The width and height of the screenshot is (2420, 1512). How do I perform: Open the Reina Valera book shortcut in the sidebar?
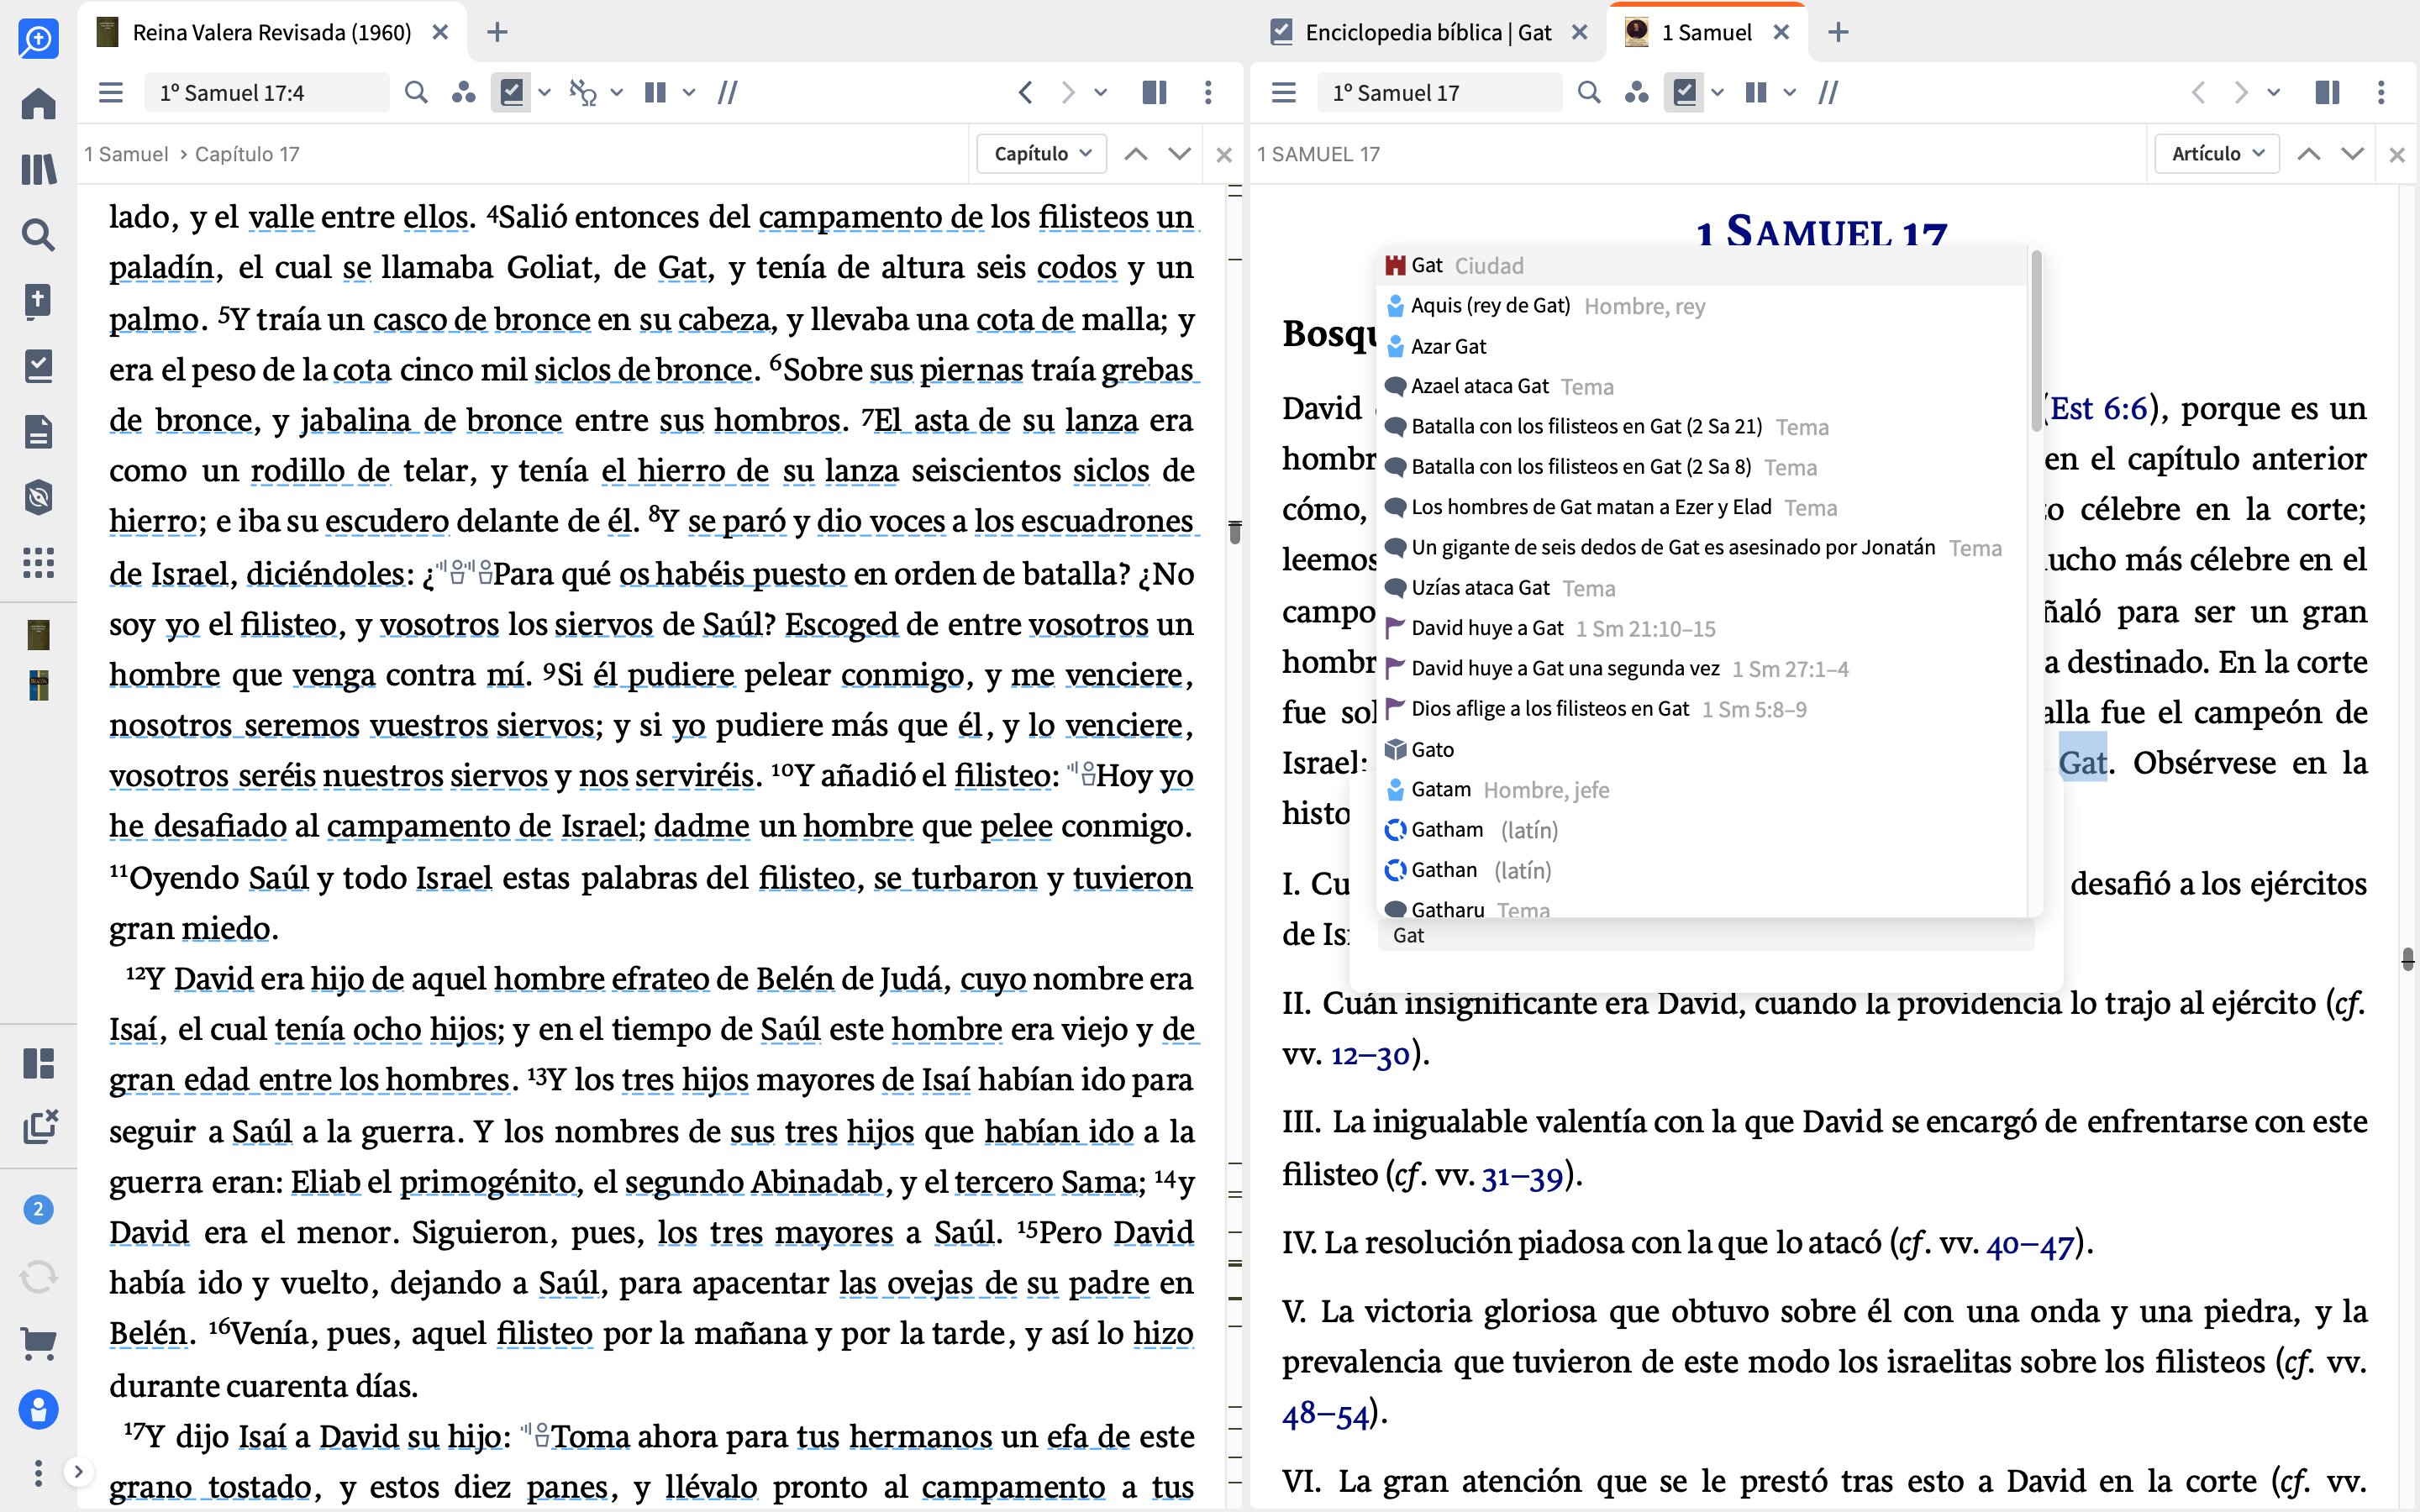(x=38, y=634)
